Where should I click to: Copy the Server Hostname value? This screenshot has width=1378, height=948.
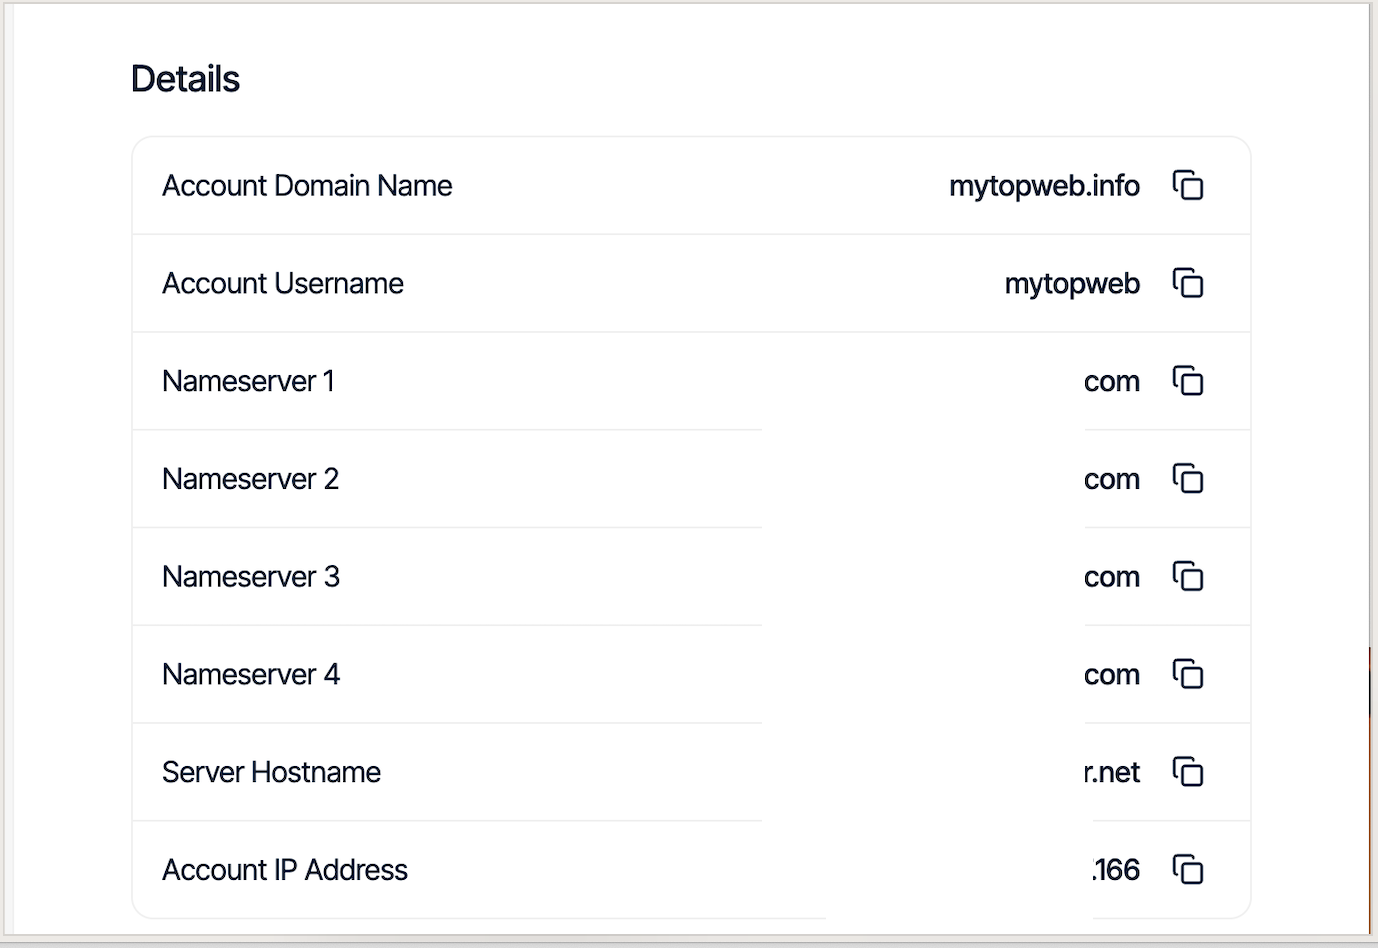click(1188, 772)
